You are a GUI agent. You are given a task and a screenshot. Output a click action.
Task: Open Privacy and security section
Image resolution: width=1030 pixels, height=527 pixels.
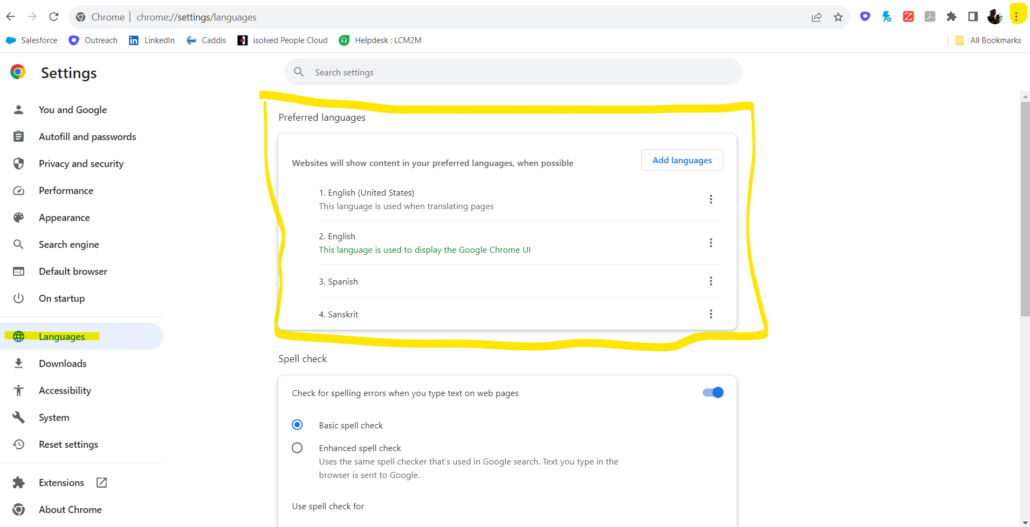[x=83, y=164]
